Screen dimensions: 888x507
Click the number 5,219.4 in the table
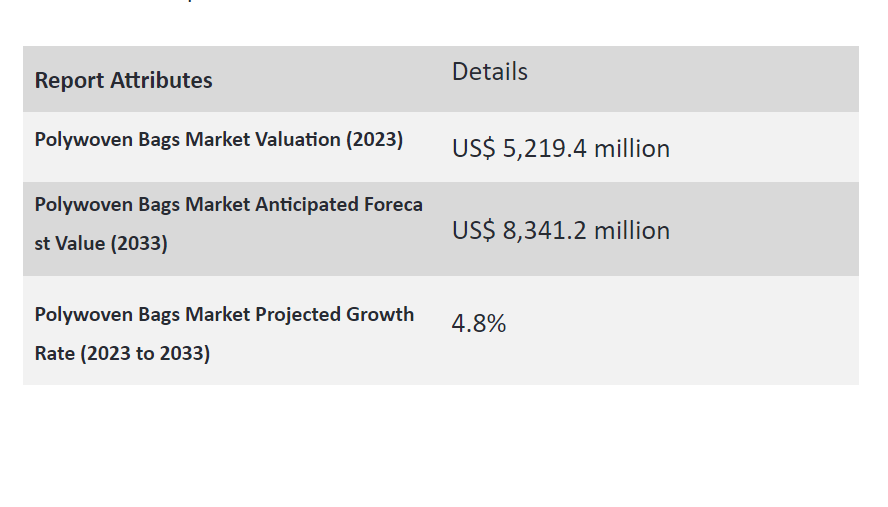point(544,149)
